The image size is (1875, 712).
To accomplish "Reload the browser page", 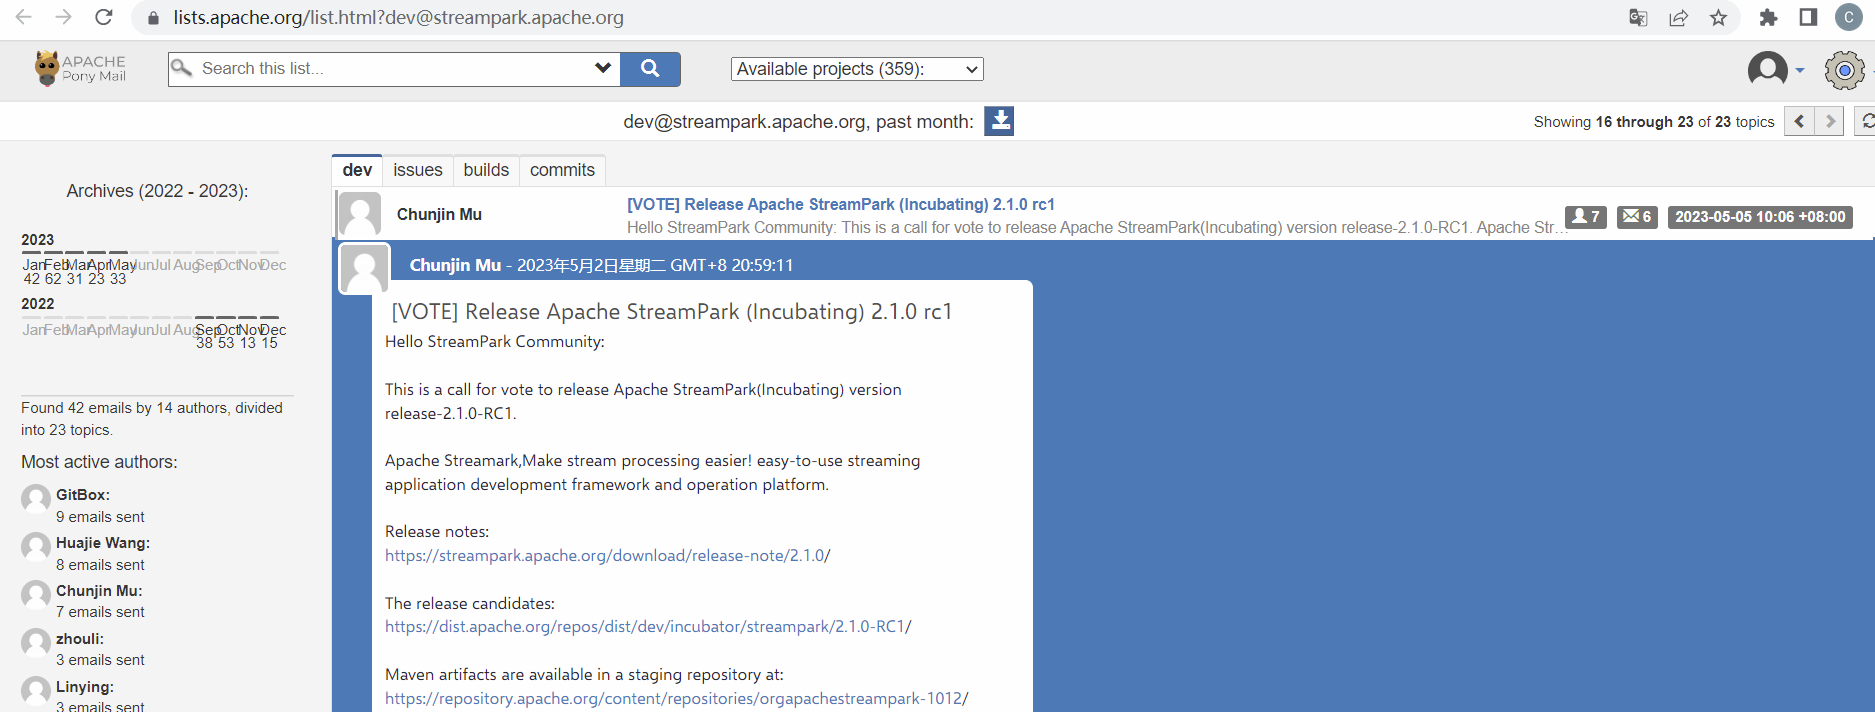I will [x=103, y=18].
